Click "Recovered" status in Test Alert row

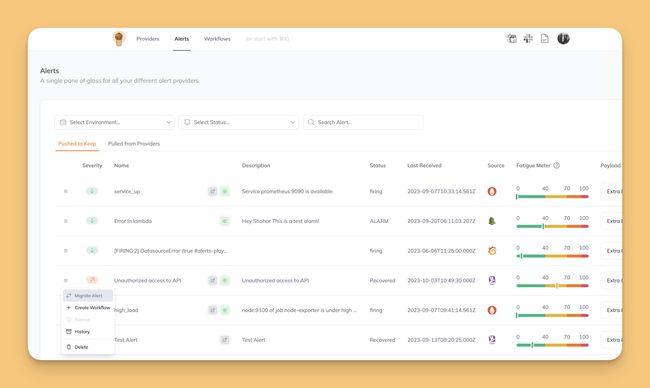click(x=382, y=340)
